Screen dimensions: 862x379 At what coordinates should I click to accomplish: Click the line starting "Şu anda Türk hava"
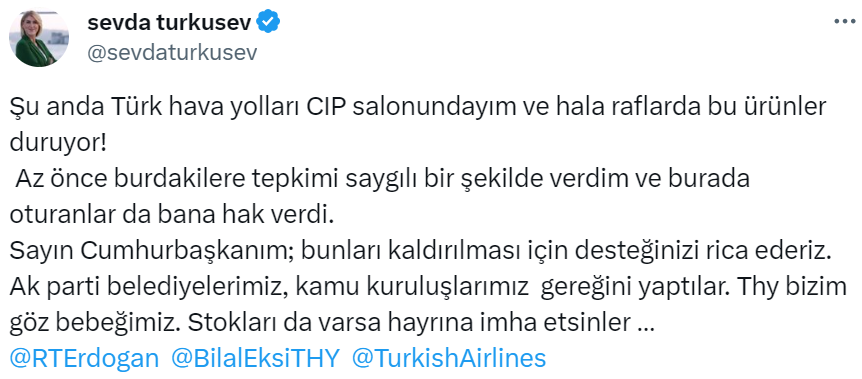[x=418, y=108]
